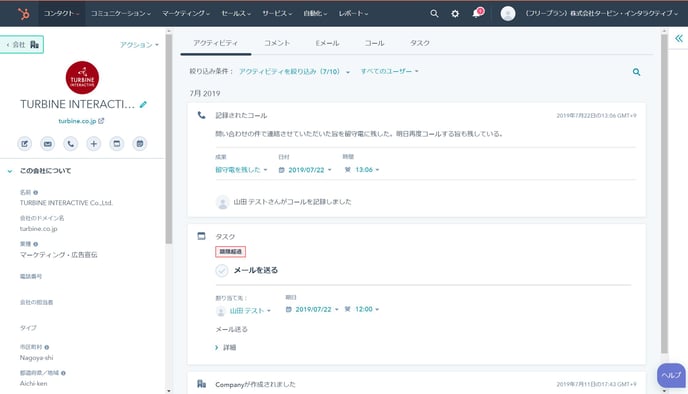Click the task icon on the タスク card
The width and height of the screenshot is (688, 394).
201,236
